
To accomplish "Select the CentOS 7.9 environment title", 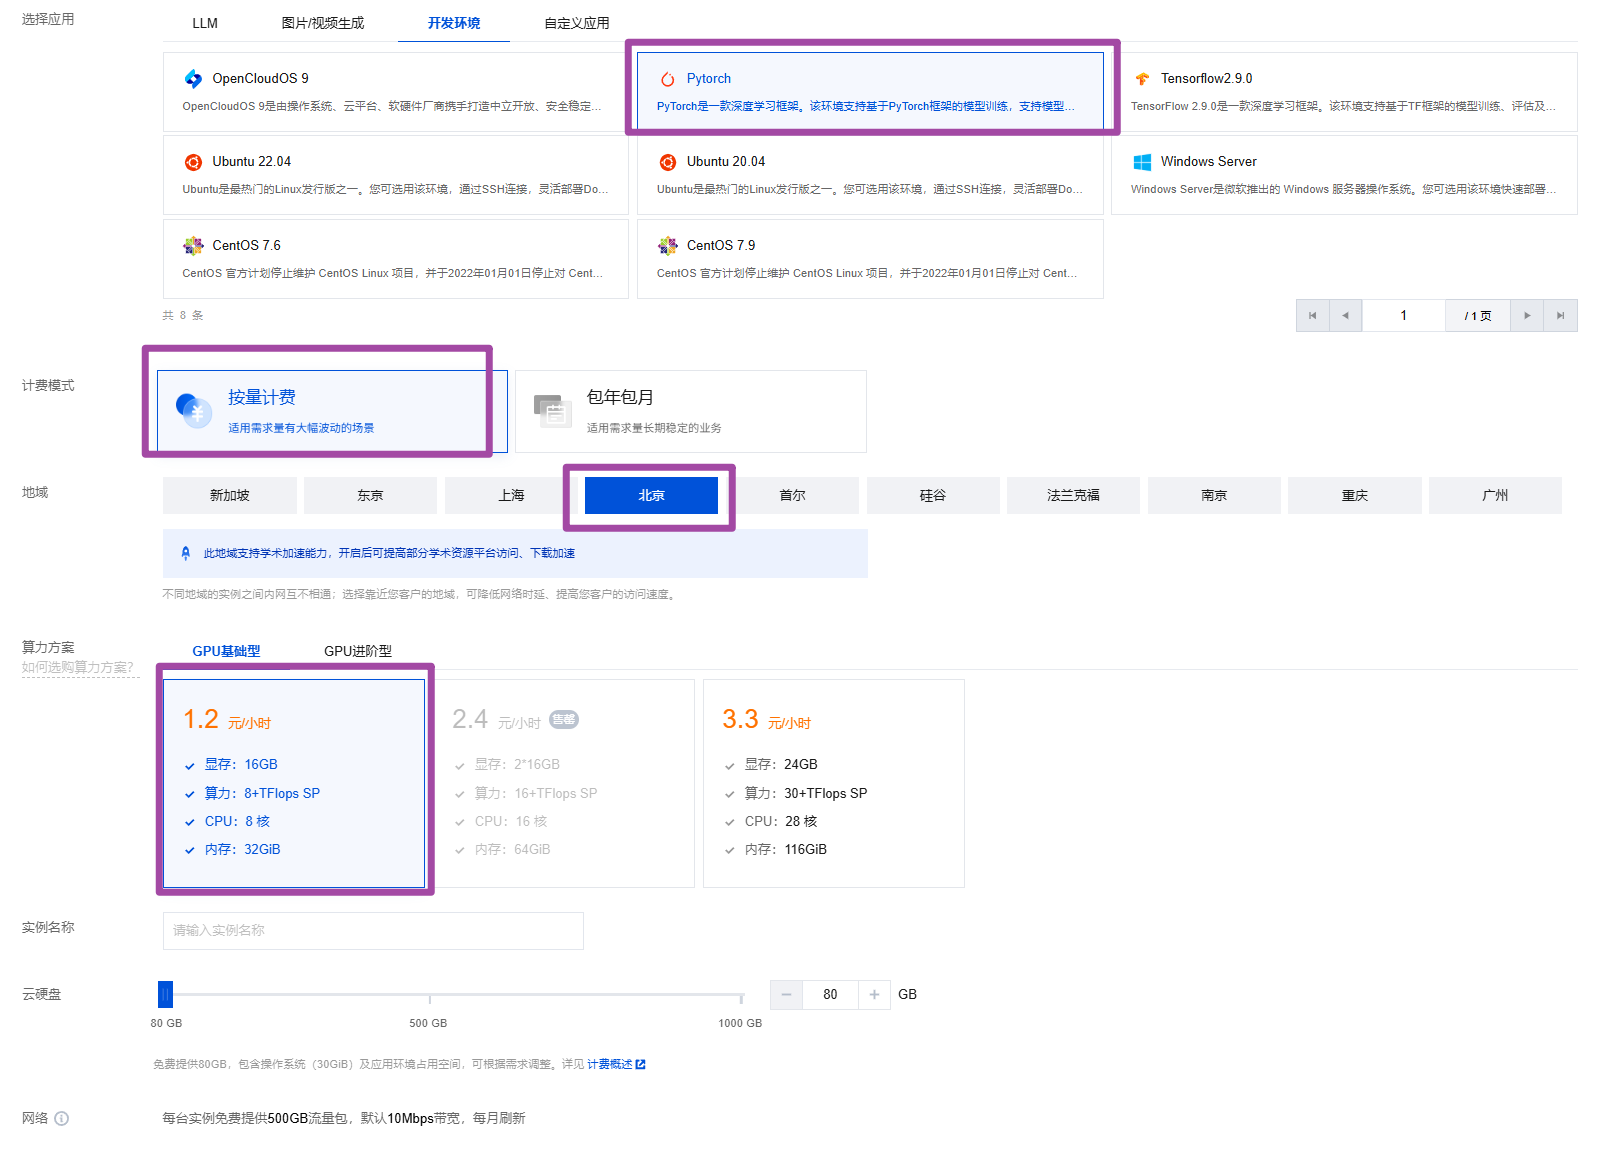I will tap(721, 246).
